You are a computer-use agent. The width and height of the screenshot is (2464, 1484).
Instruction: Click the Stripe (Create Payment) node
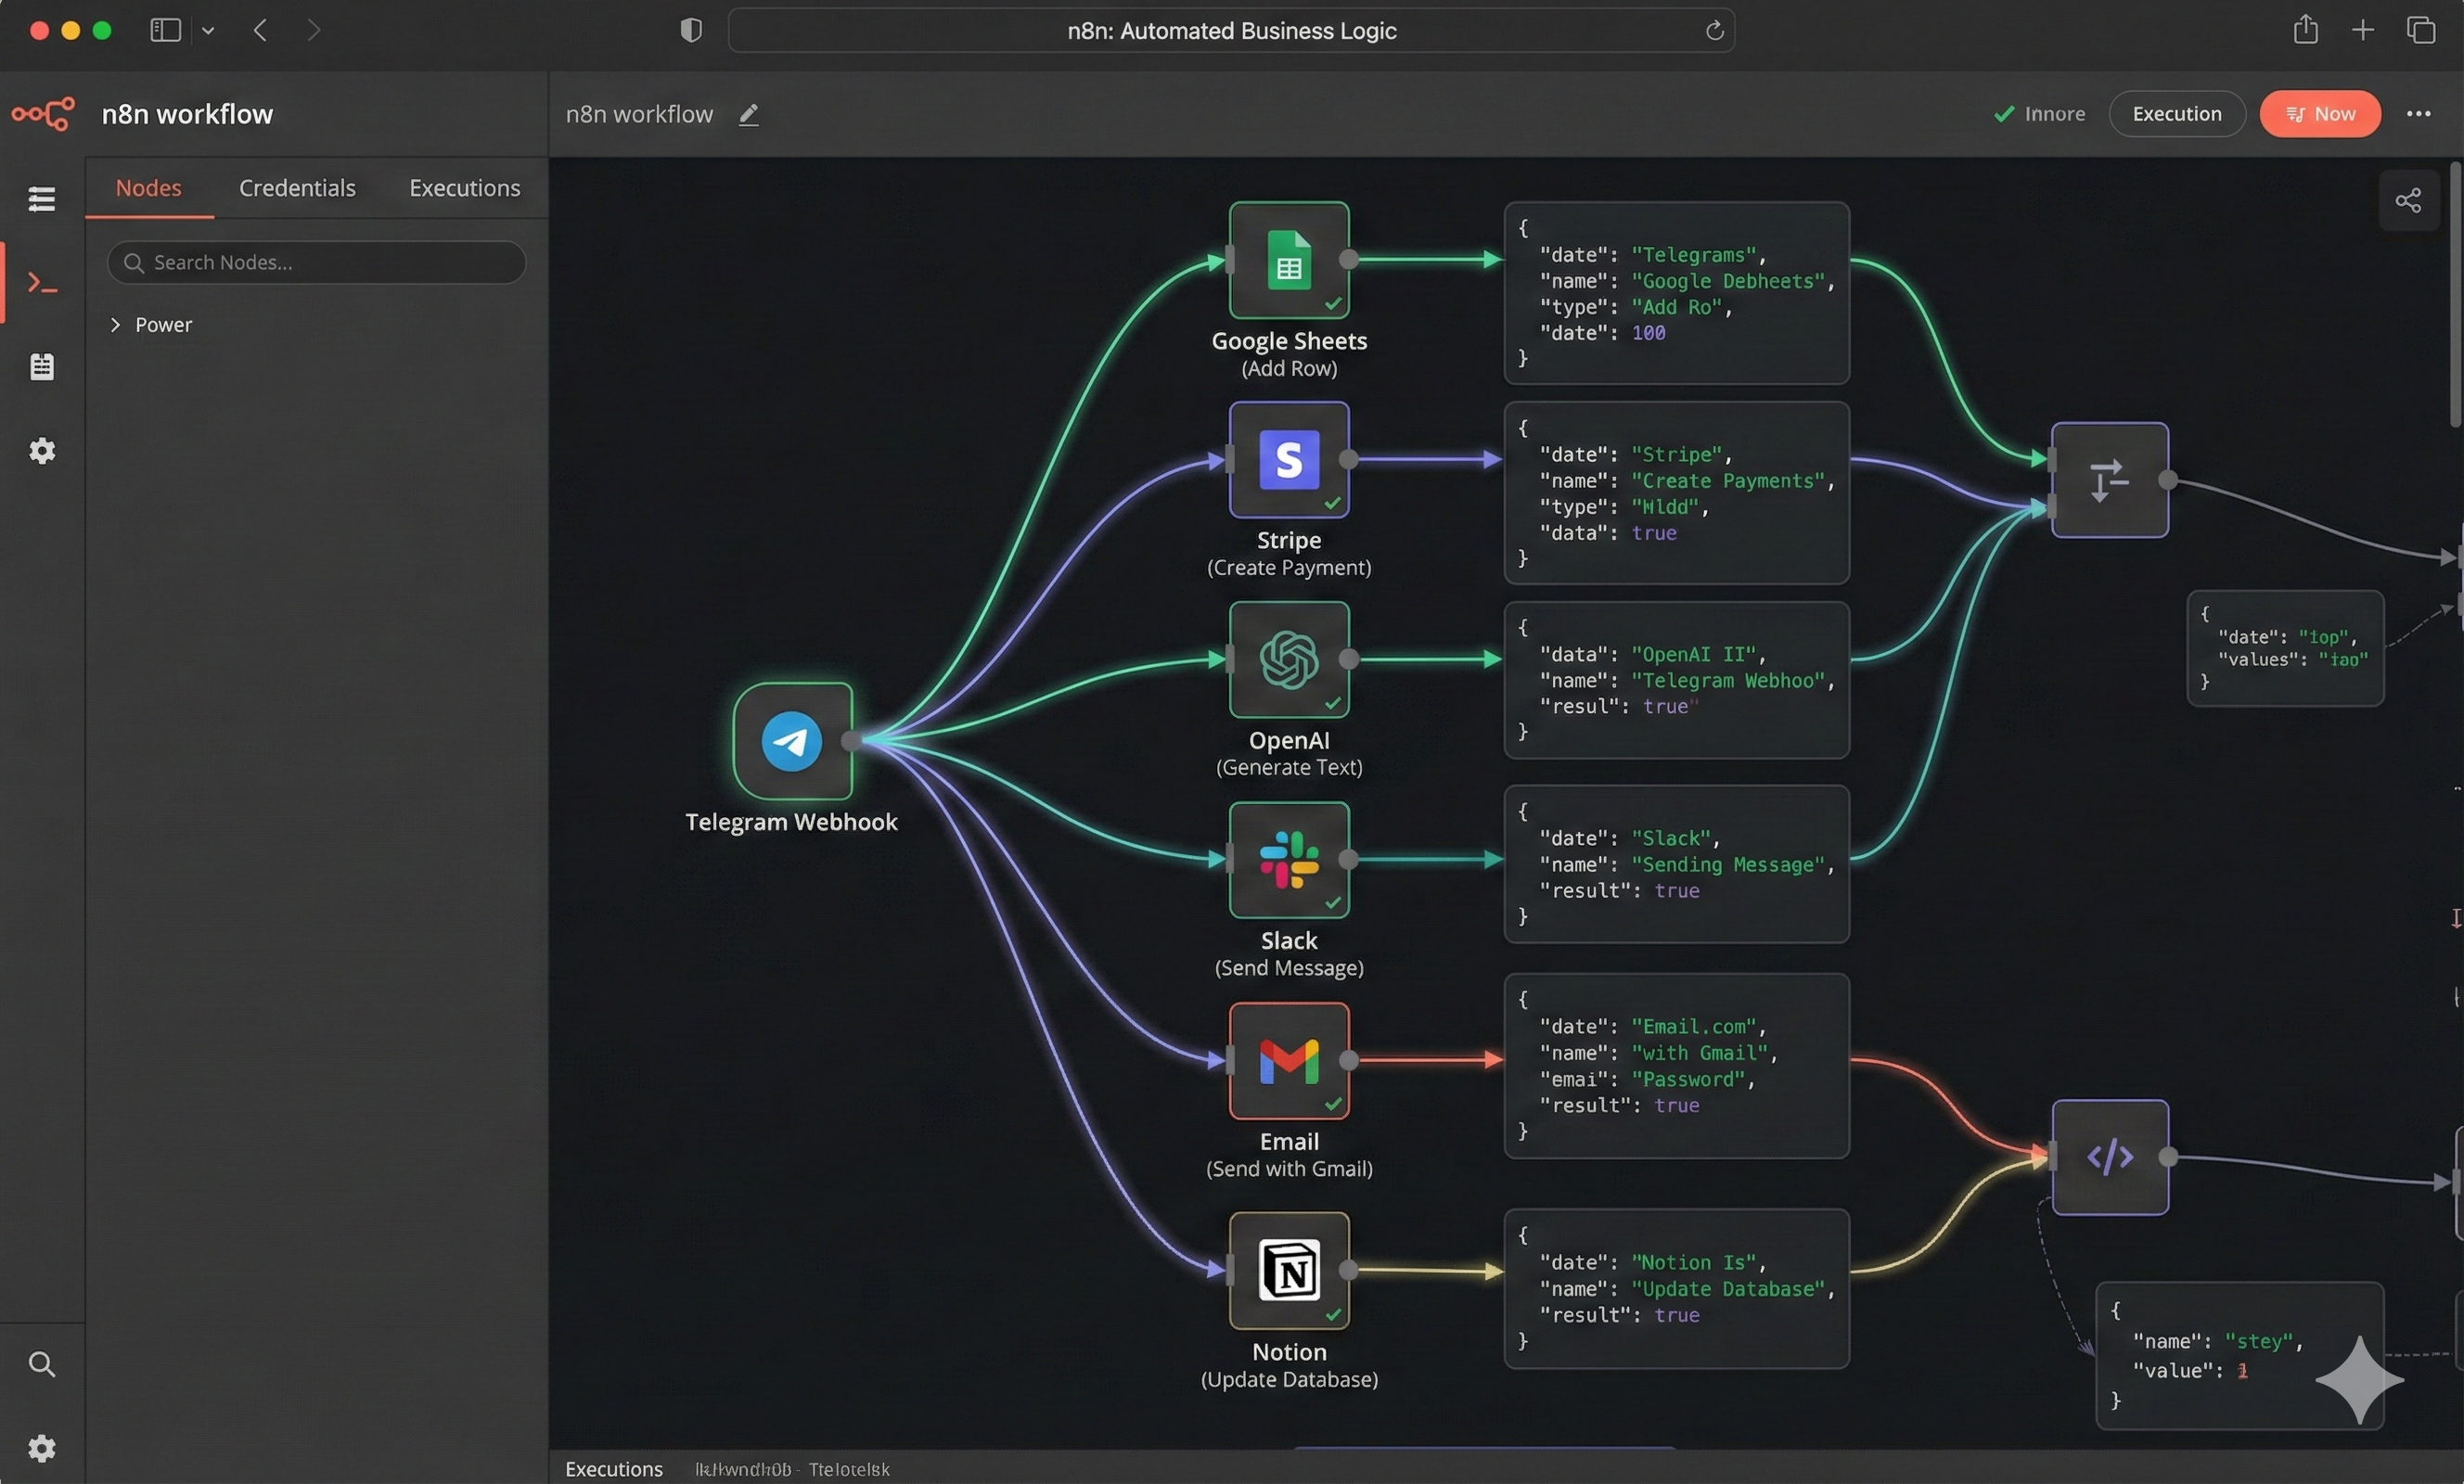click(x=1289, y=460)
